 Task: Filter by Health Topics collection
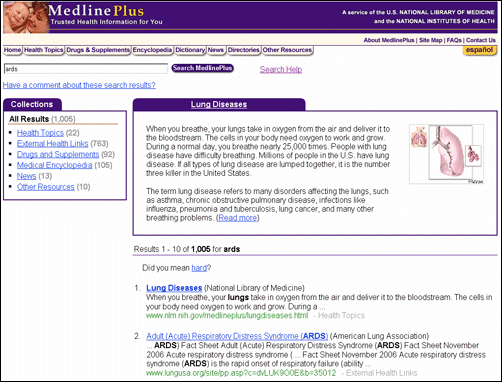[x=40, y=133]
